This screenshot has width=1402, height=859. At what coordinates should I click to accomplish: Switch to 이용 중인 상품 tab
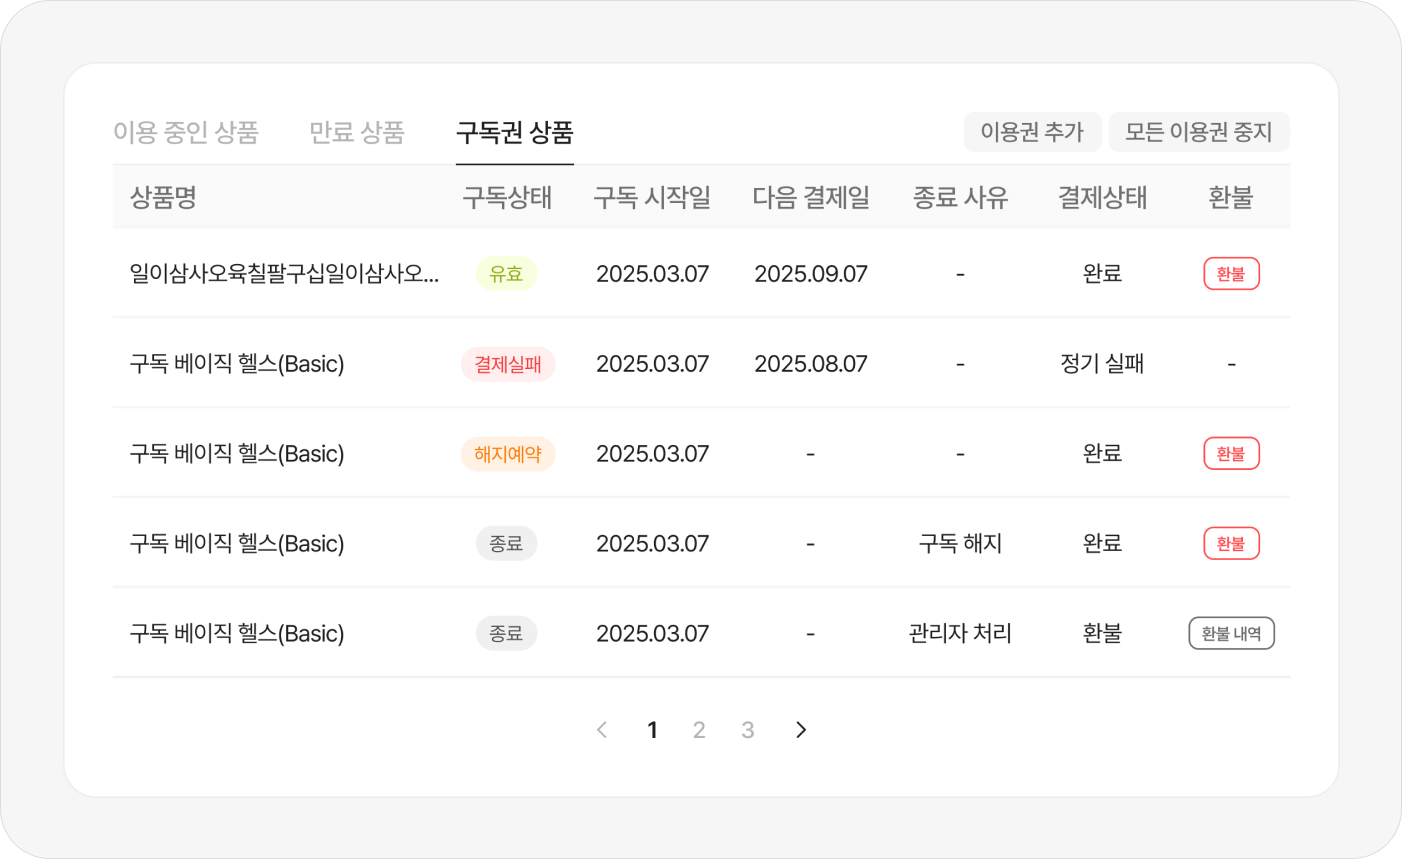pyautogui.click(x=186, y=132)
